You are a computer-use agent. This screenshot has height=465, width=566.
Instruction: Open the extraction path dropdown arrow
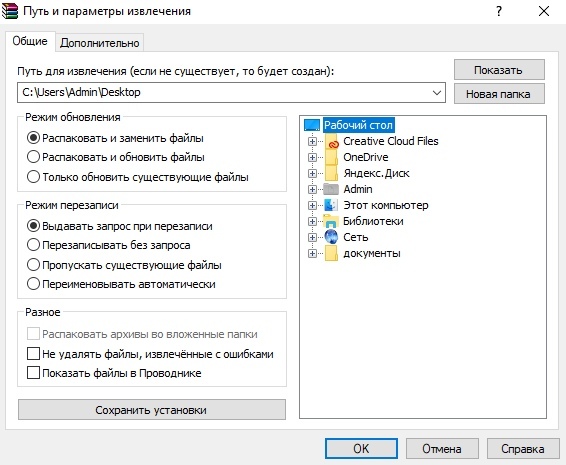point(437,92)
